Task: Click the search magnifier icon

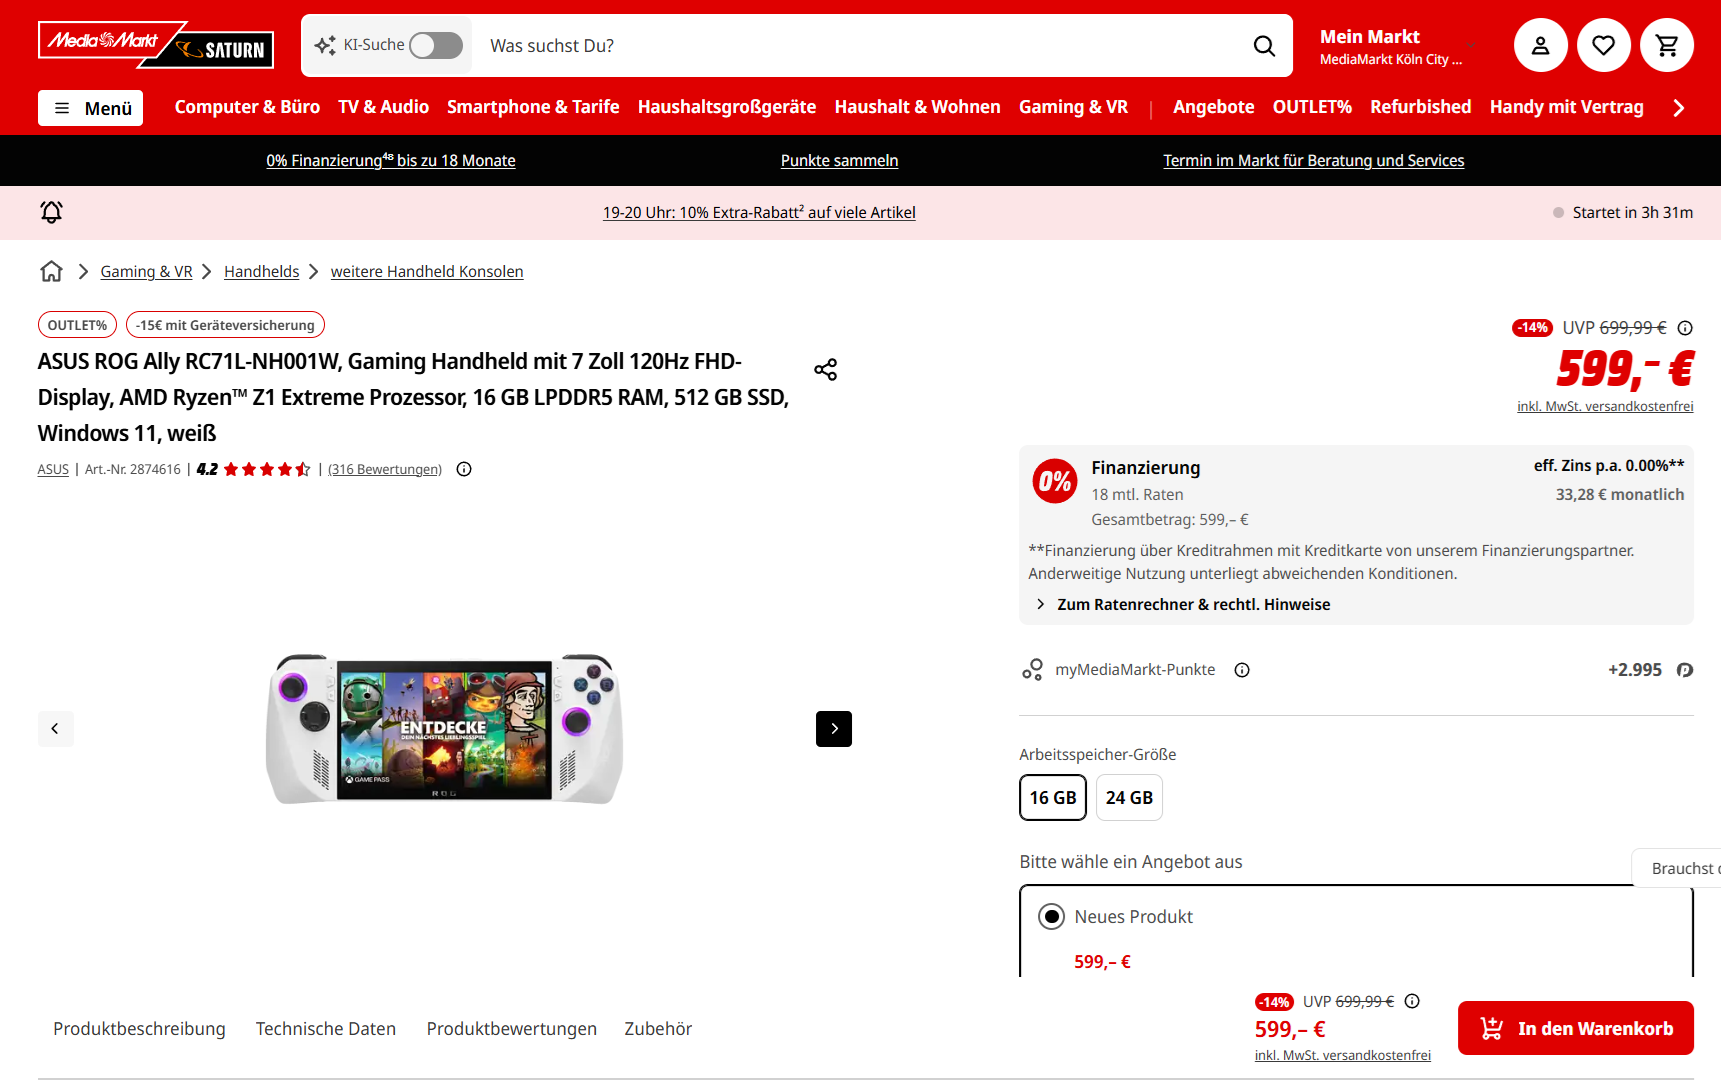Action: (1264, 46)
